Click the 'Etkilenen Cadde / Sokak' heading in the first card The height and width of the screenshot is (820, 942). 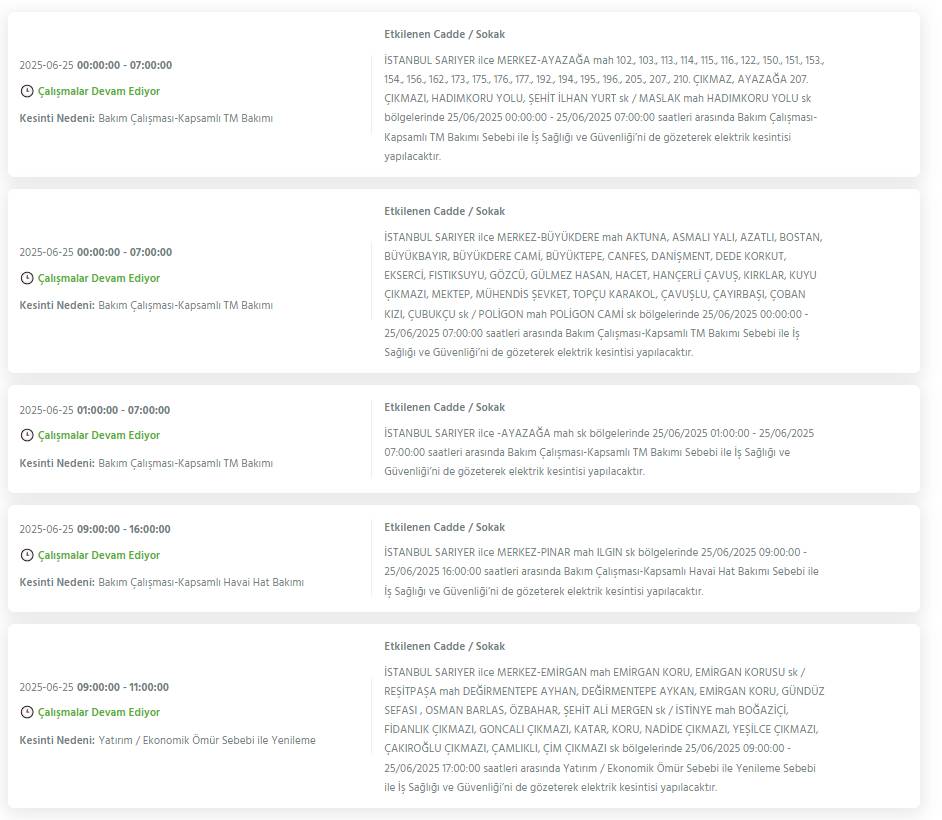(445, 34)
